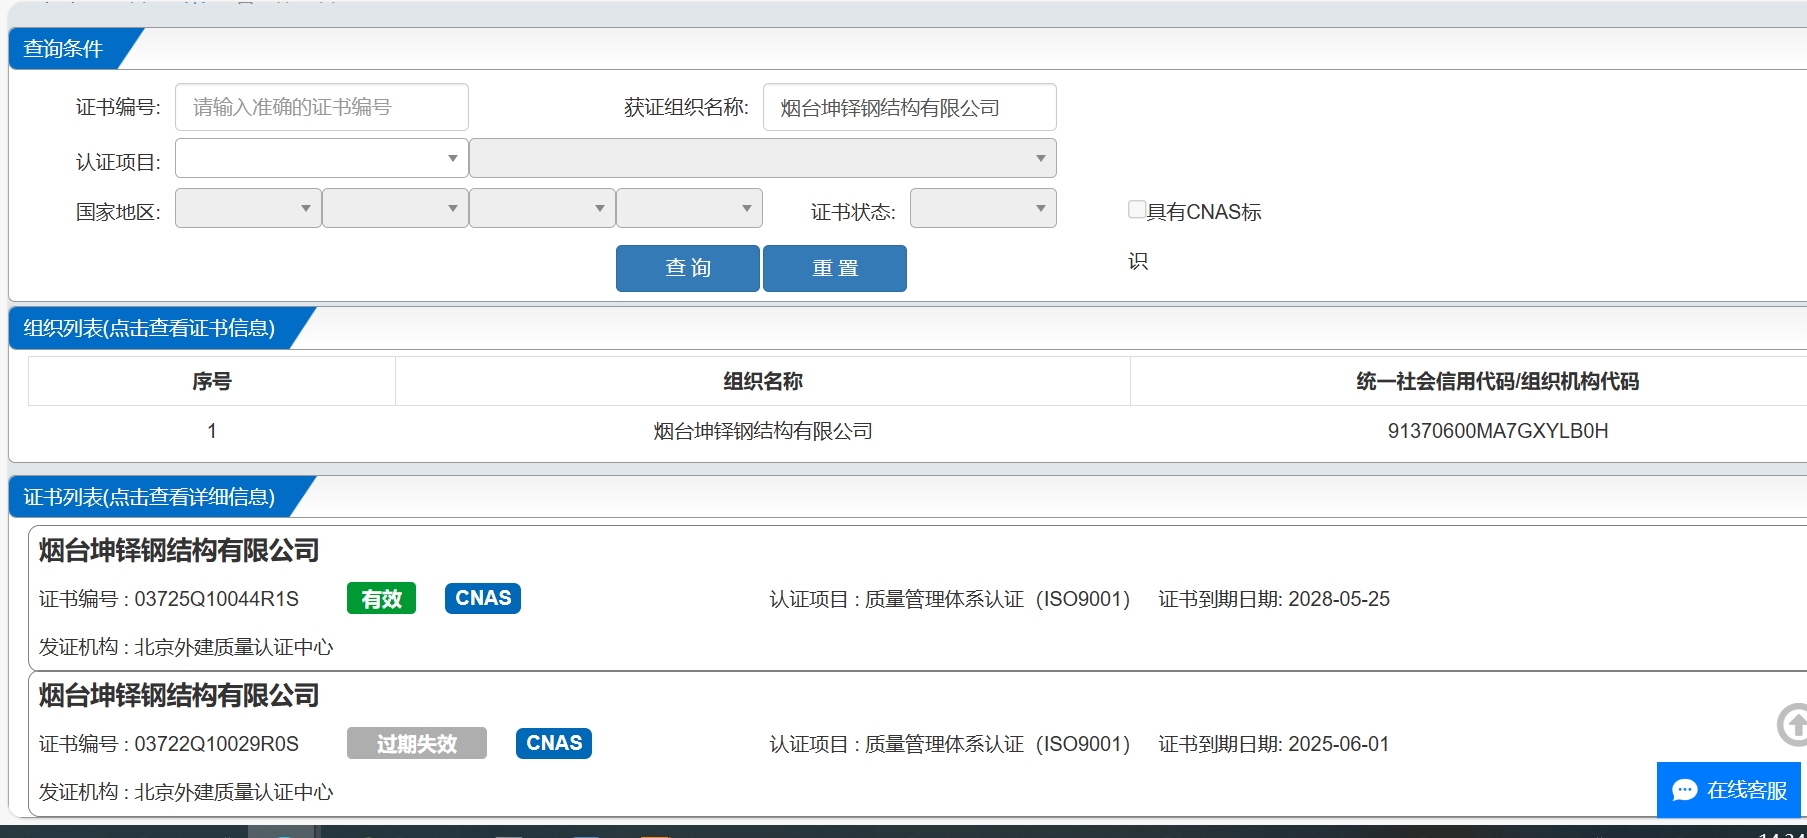Open the wide second 认证项目 dropdown
The height and width of the screenshot is (838, 1807).
tap(763, 158)
